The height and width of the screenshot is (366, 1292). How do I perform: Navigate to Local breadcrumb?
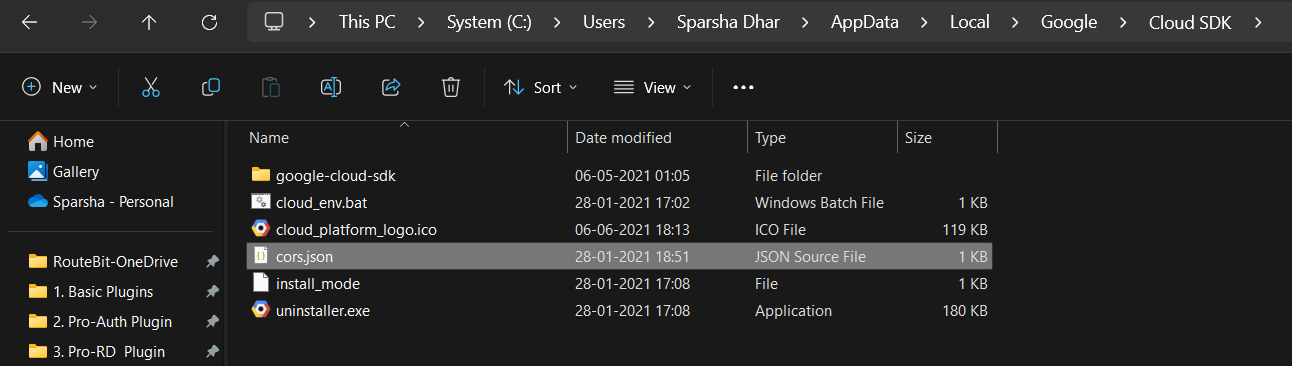click(x=971, y=21)
